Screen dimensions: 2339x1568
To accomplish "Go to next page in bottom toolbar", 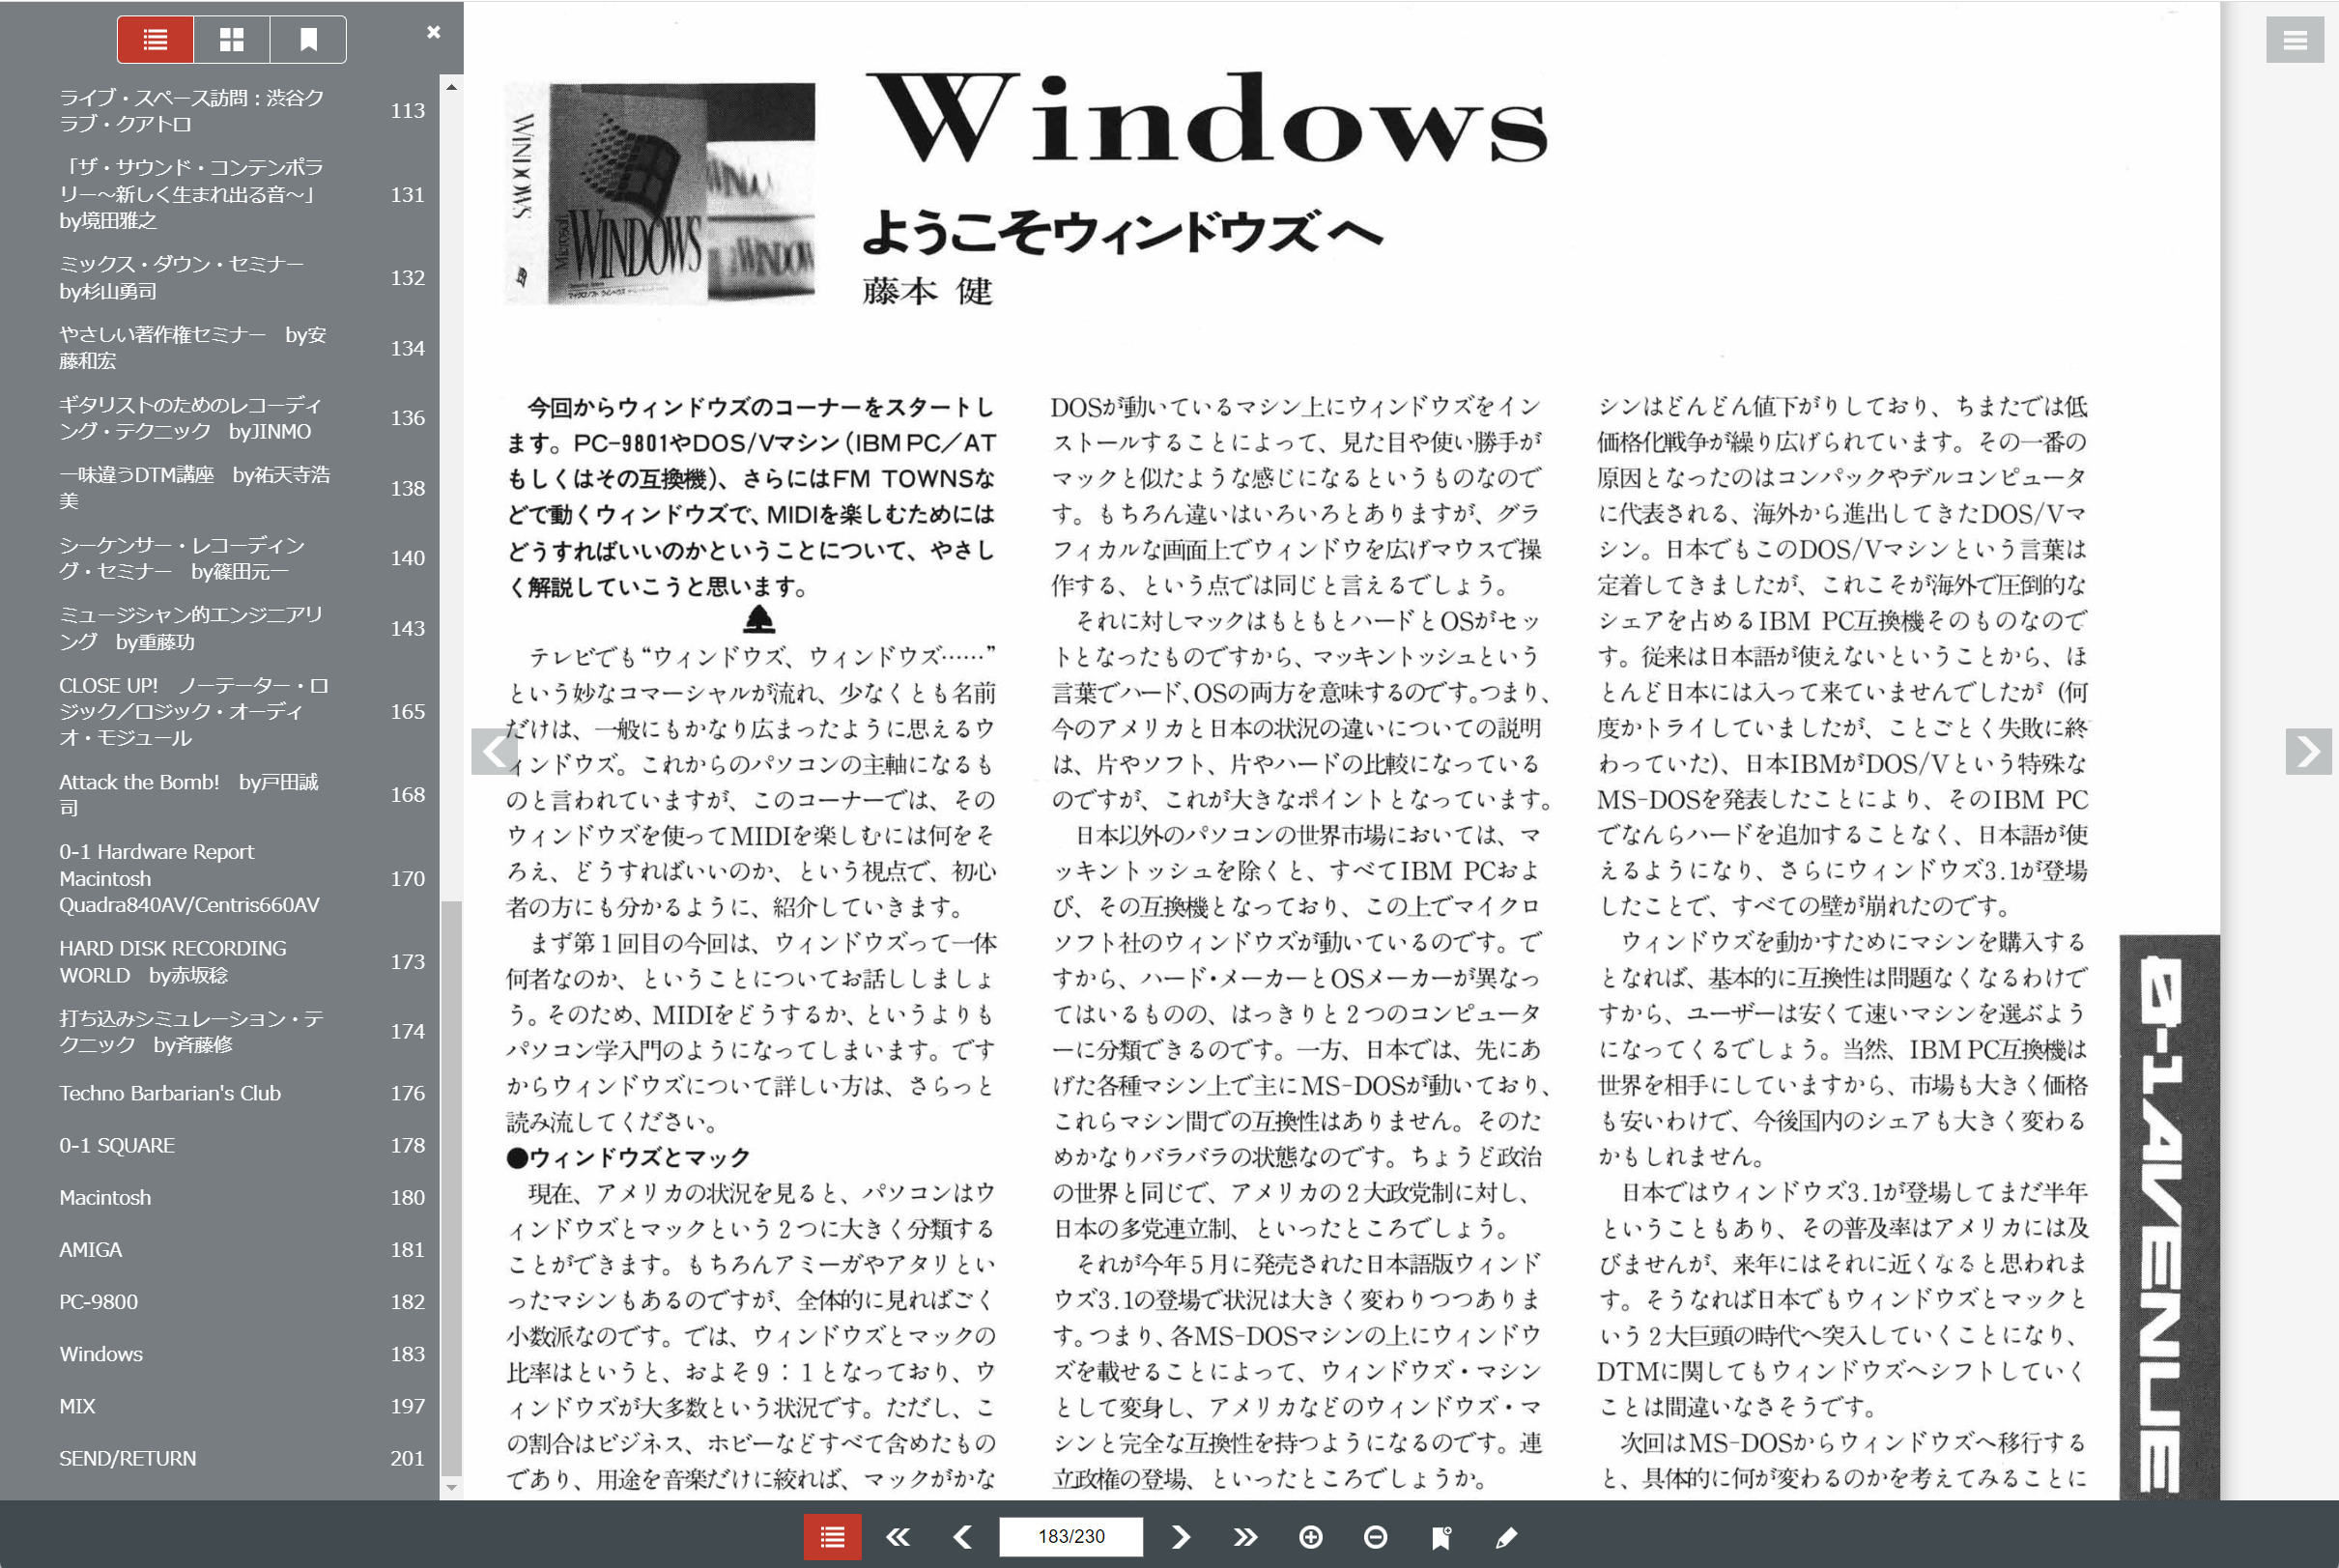I will click(x=1180, y=1537).
